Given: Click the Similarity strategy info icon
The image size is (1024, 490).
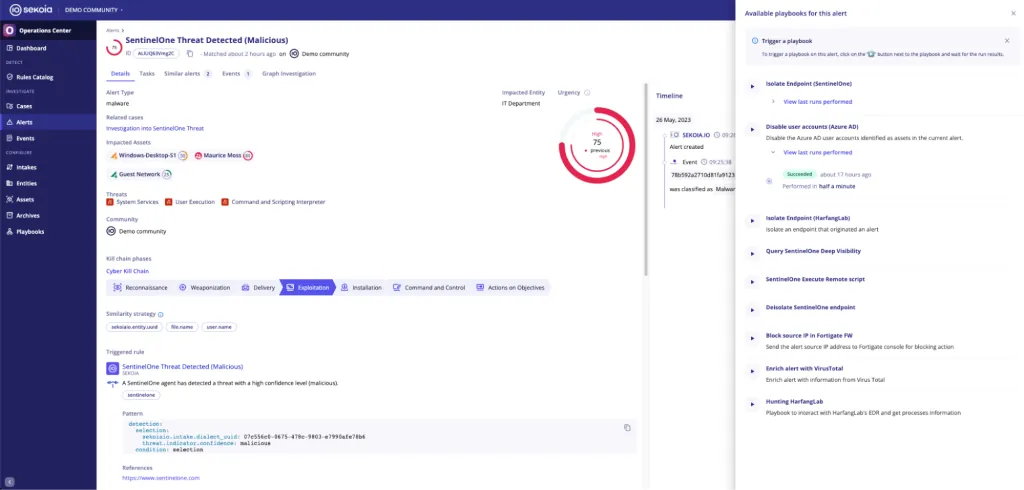Looking at the screenshot, I should coord(161,314).
